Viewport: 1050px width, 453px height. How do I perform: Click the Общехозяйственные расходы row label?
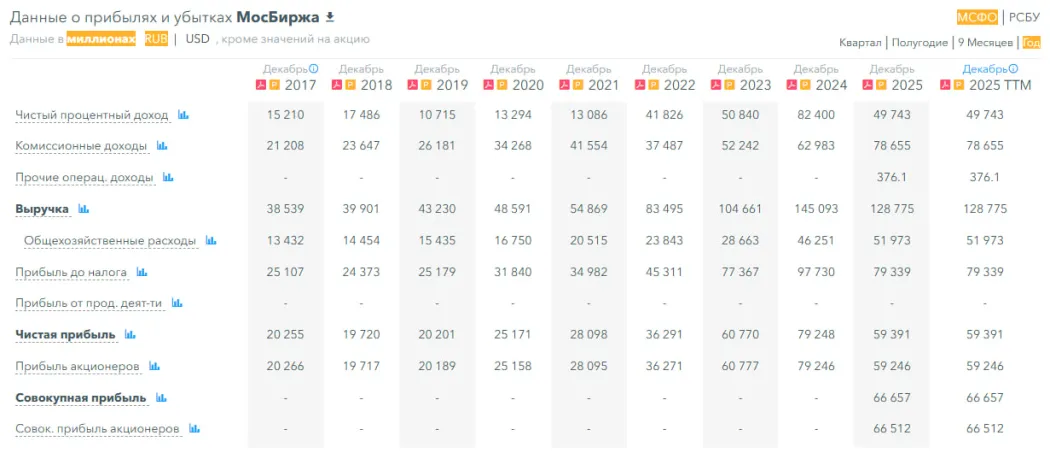110,240
